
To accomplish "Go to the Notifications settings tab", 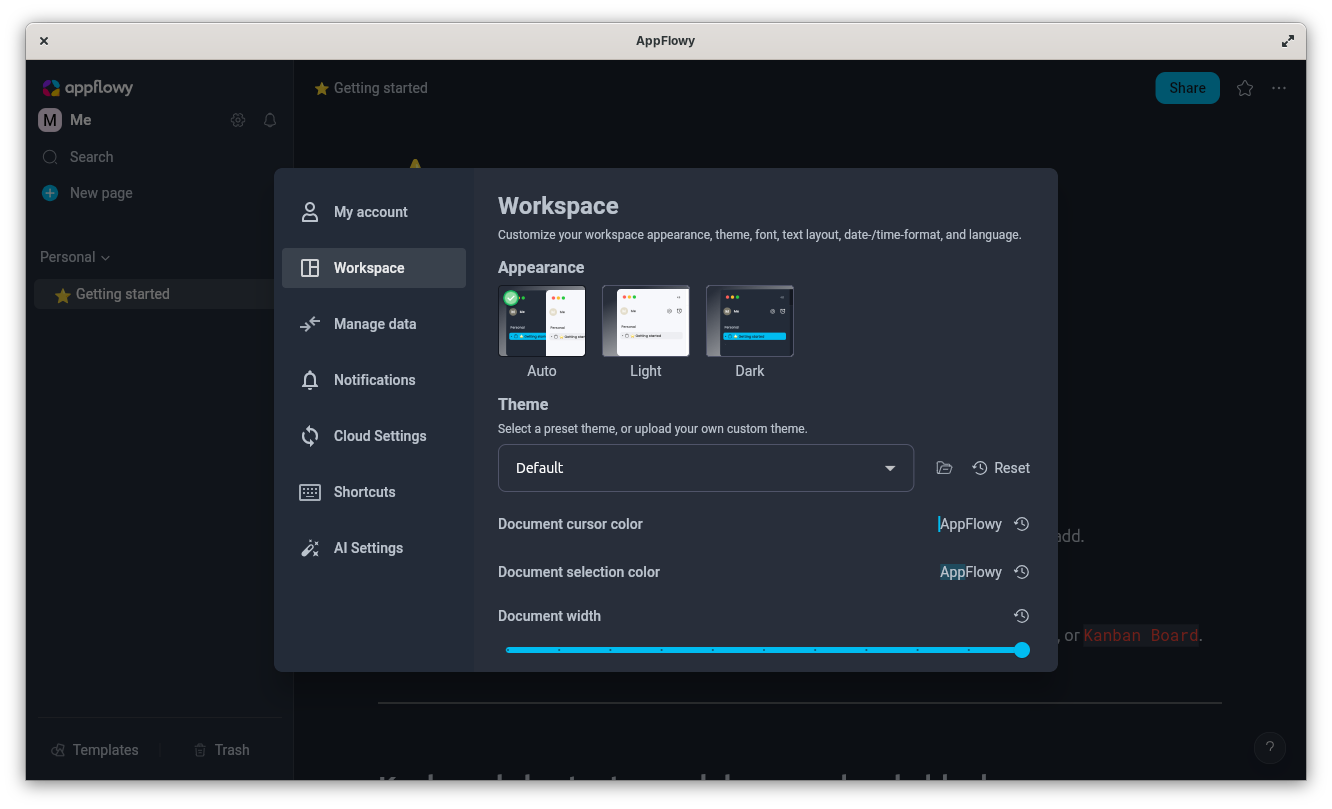I will [x=374, y=380].
